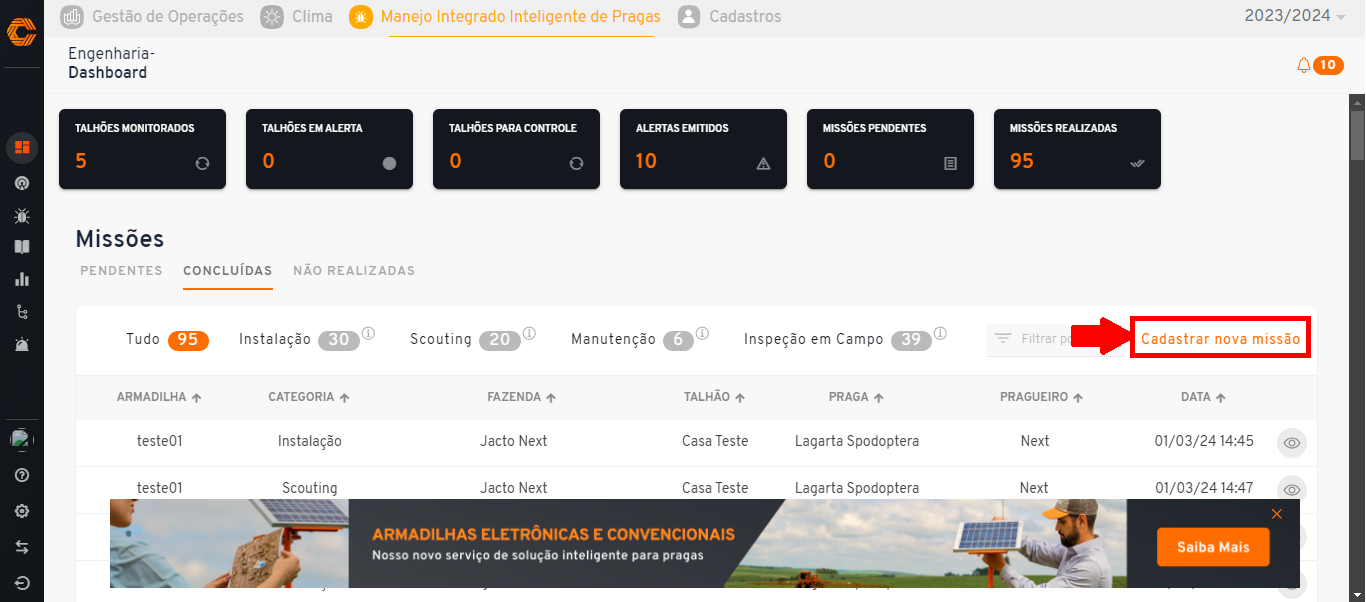
Task: Filter missions by Instalação
Action: (299, 340)
